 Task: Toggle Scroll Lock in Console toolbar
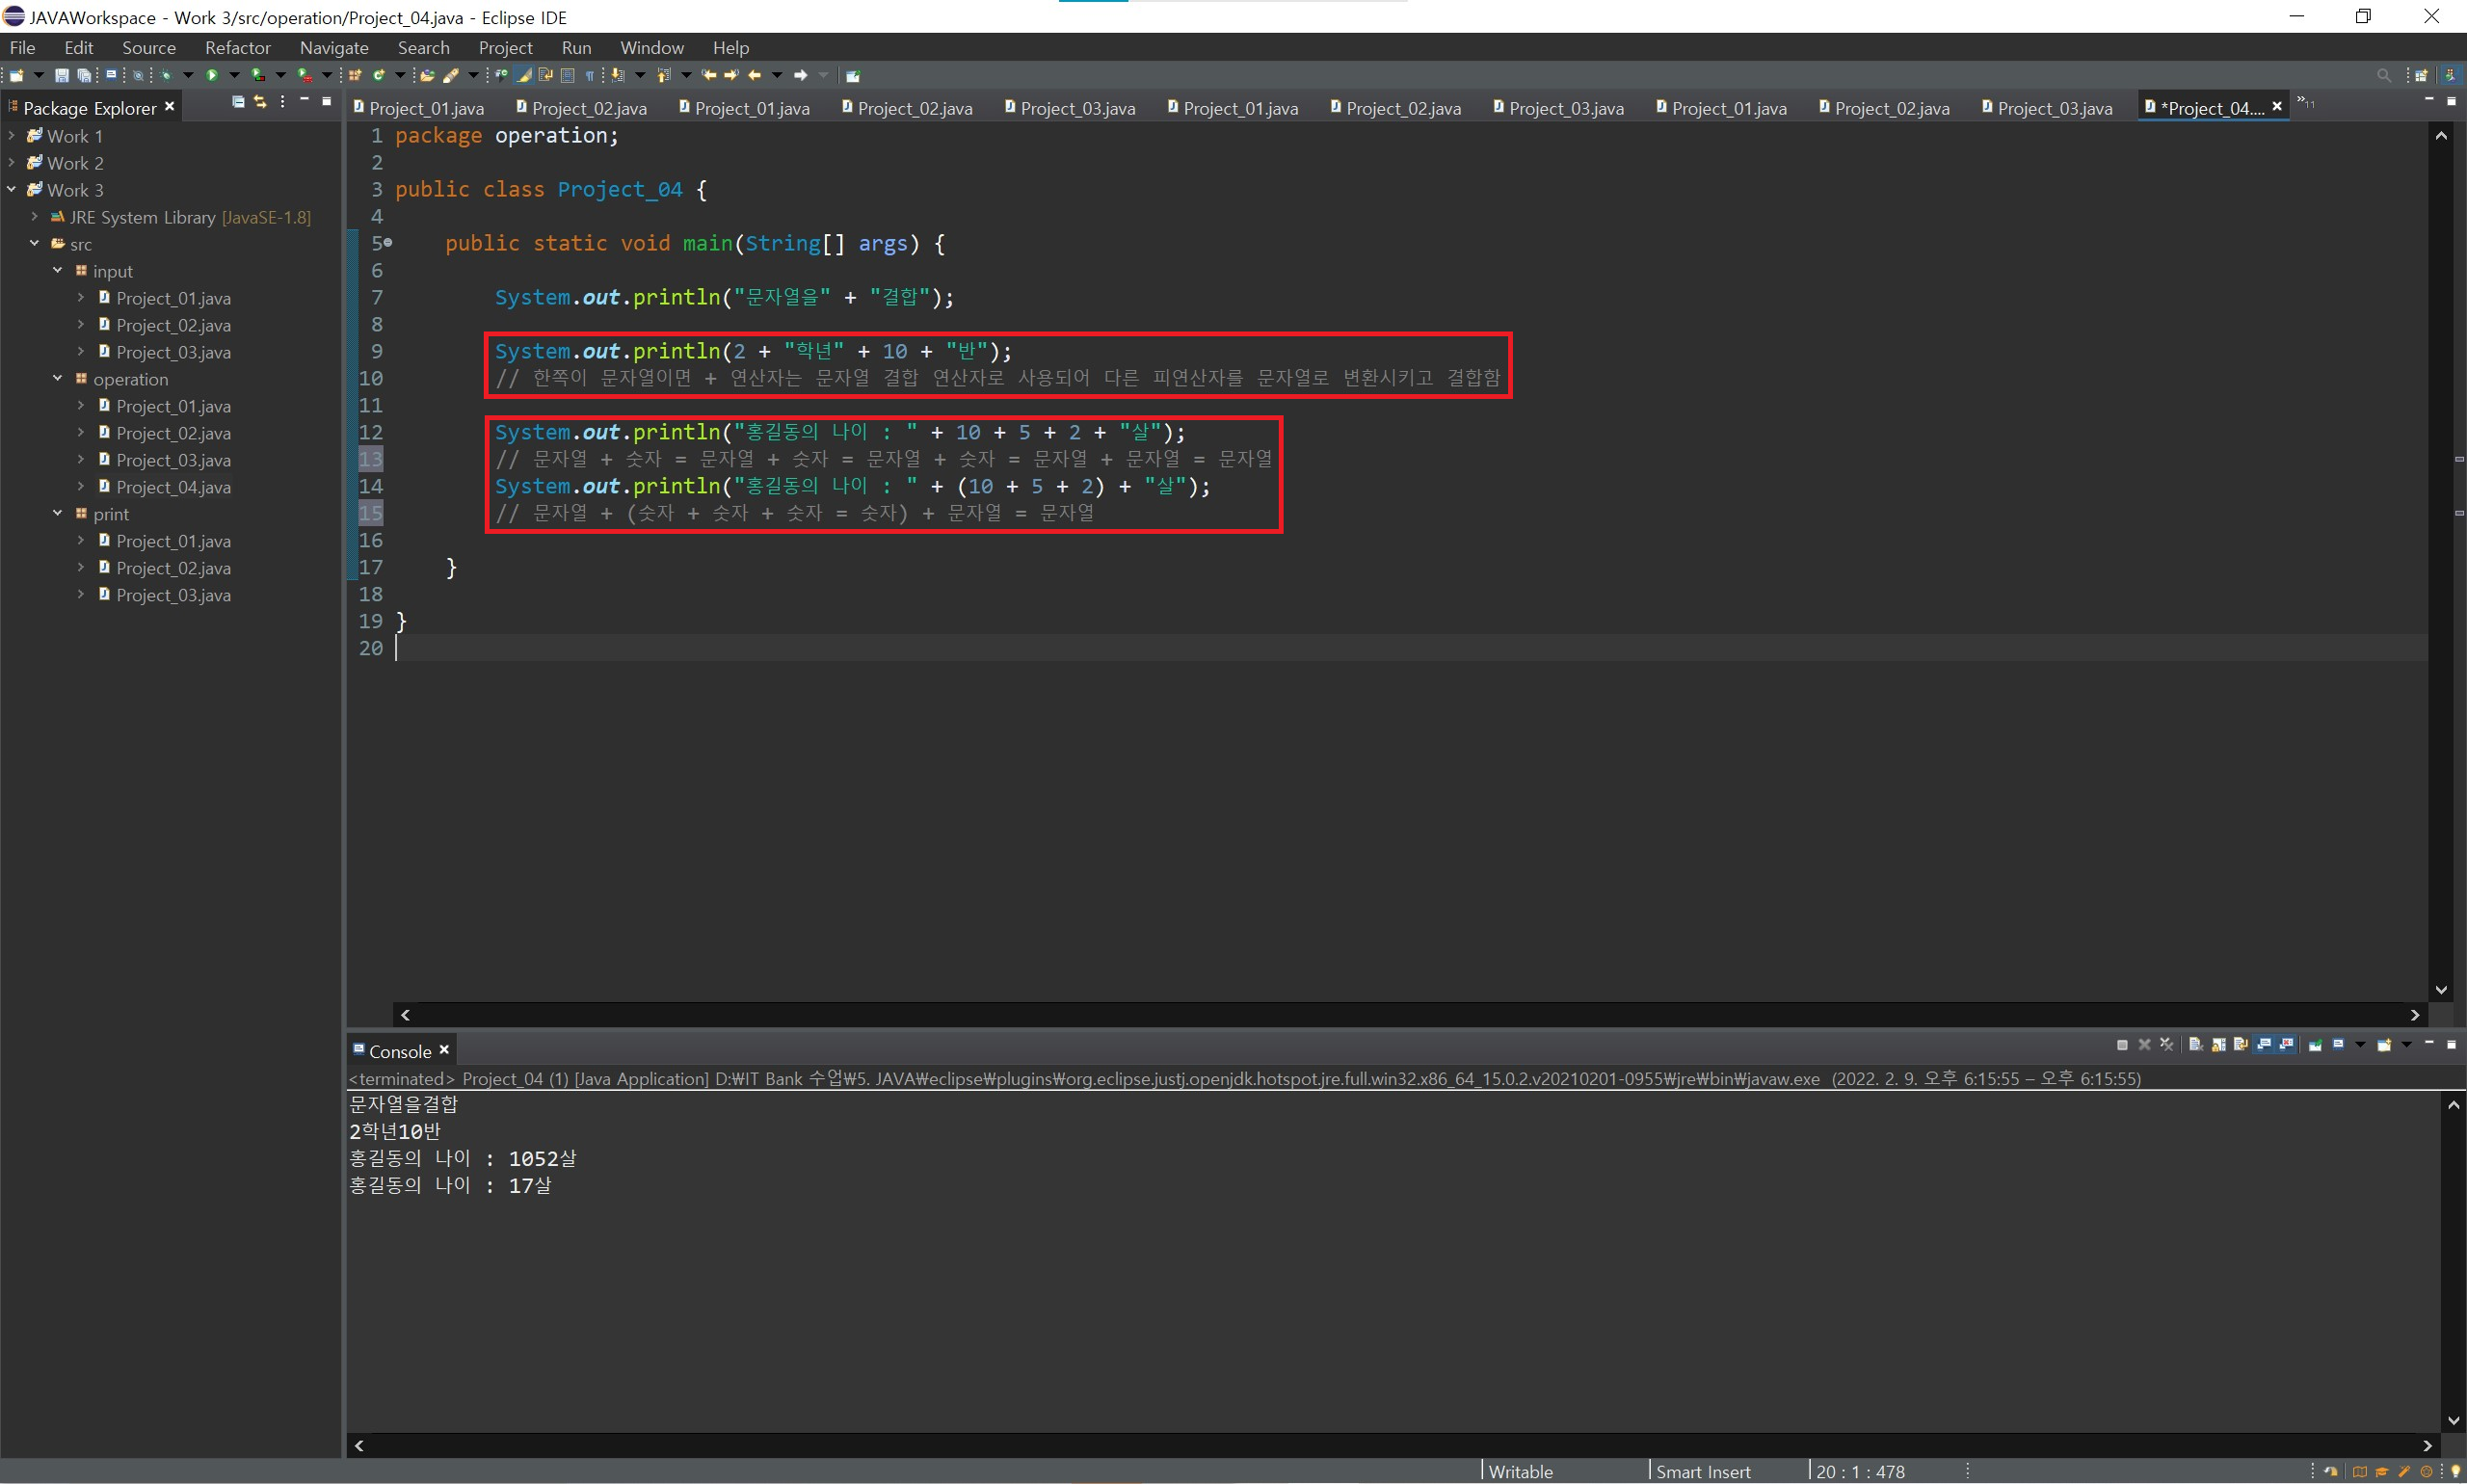[2218, 1044]
